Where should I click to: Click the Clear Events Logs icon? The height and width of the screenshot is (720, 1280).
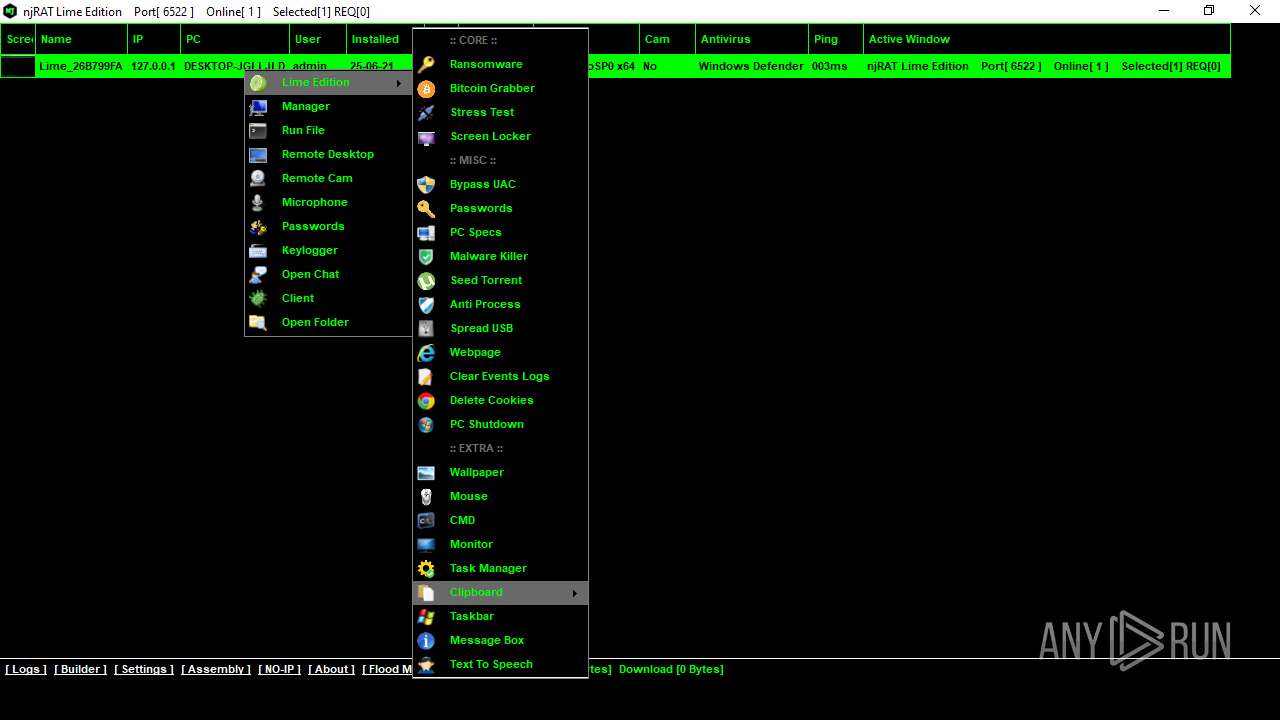click(x=426, y=376)
